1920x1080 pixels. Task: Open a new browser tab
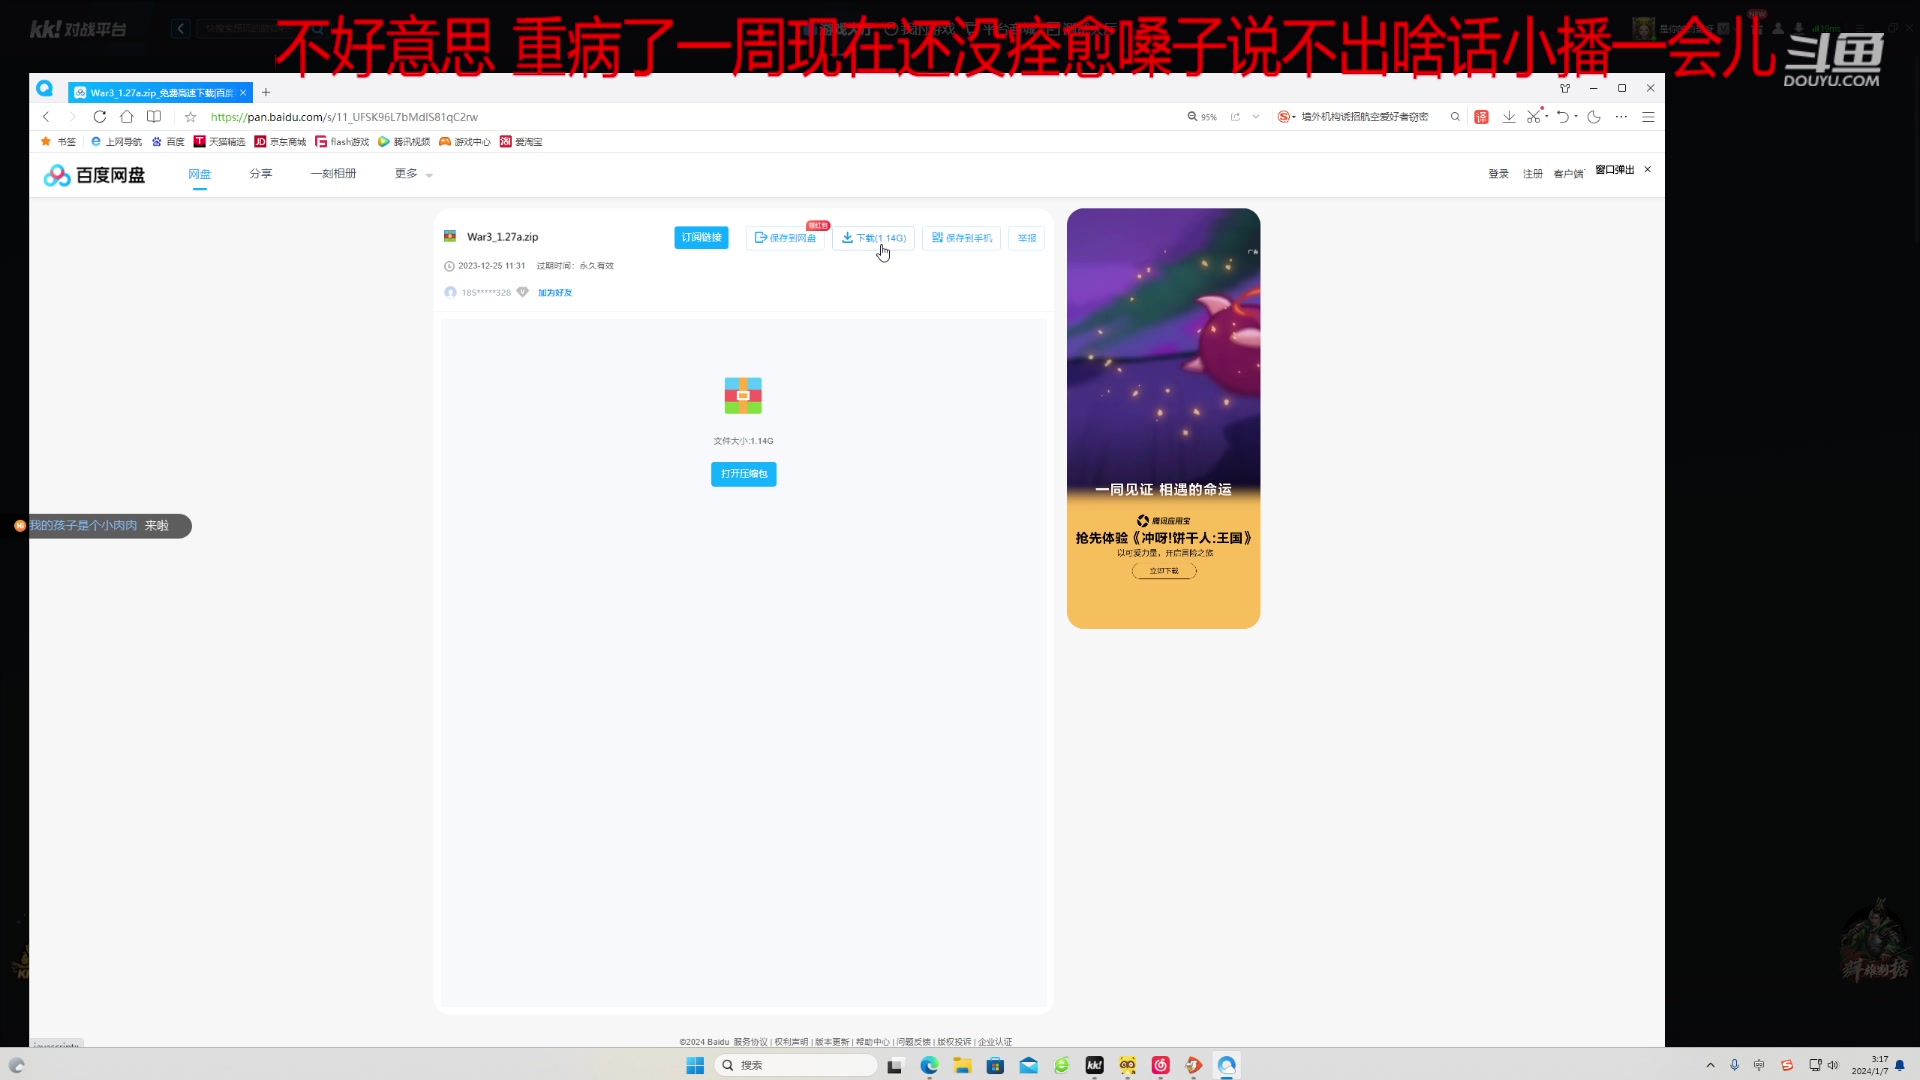(266, 92)
